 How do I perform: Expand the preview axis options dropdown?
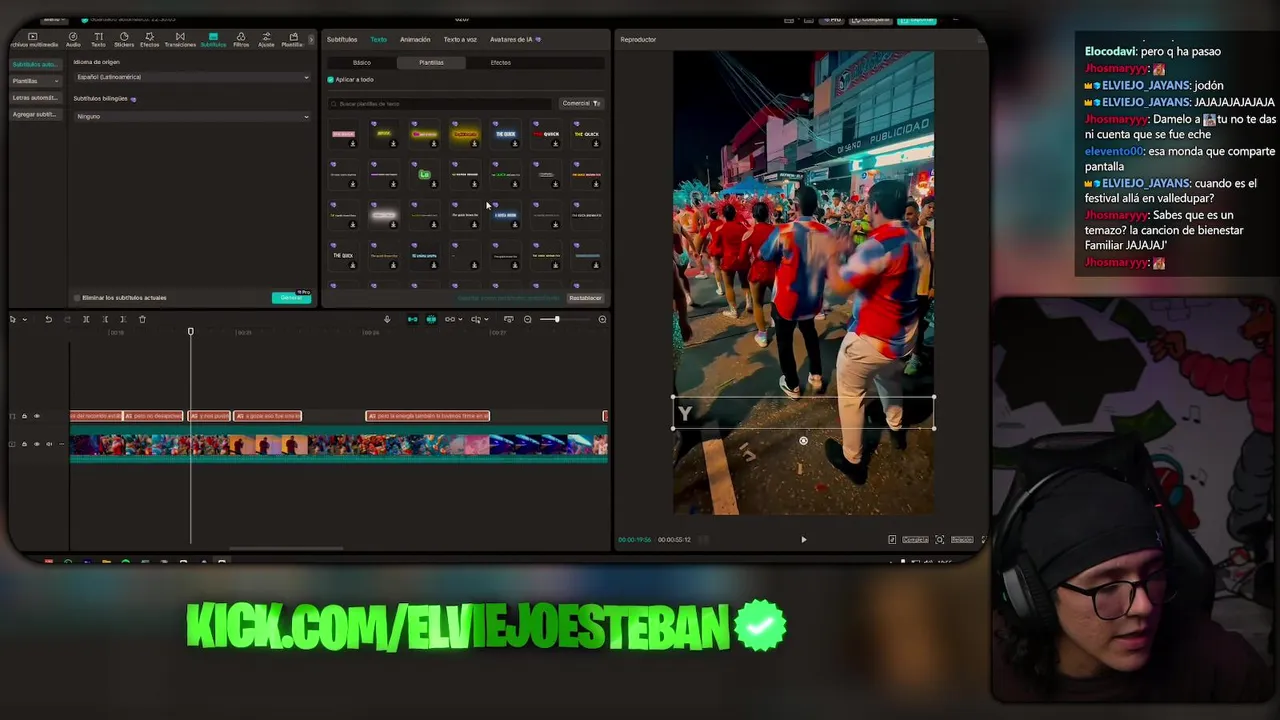click(x=486, y=319)
